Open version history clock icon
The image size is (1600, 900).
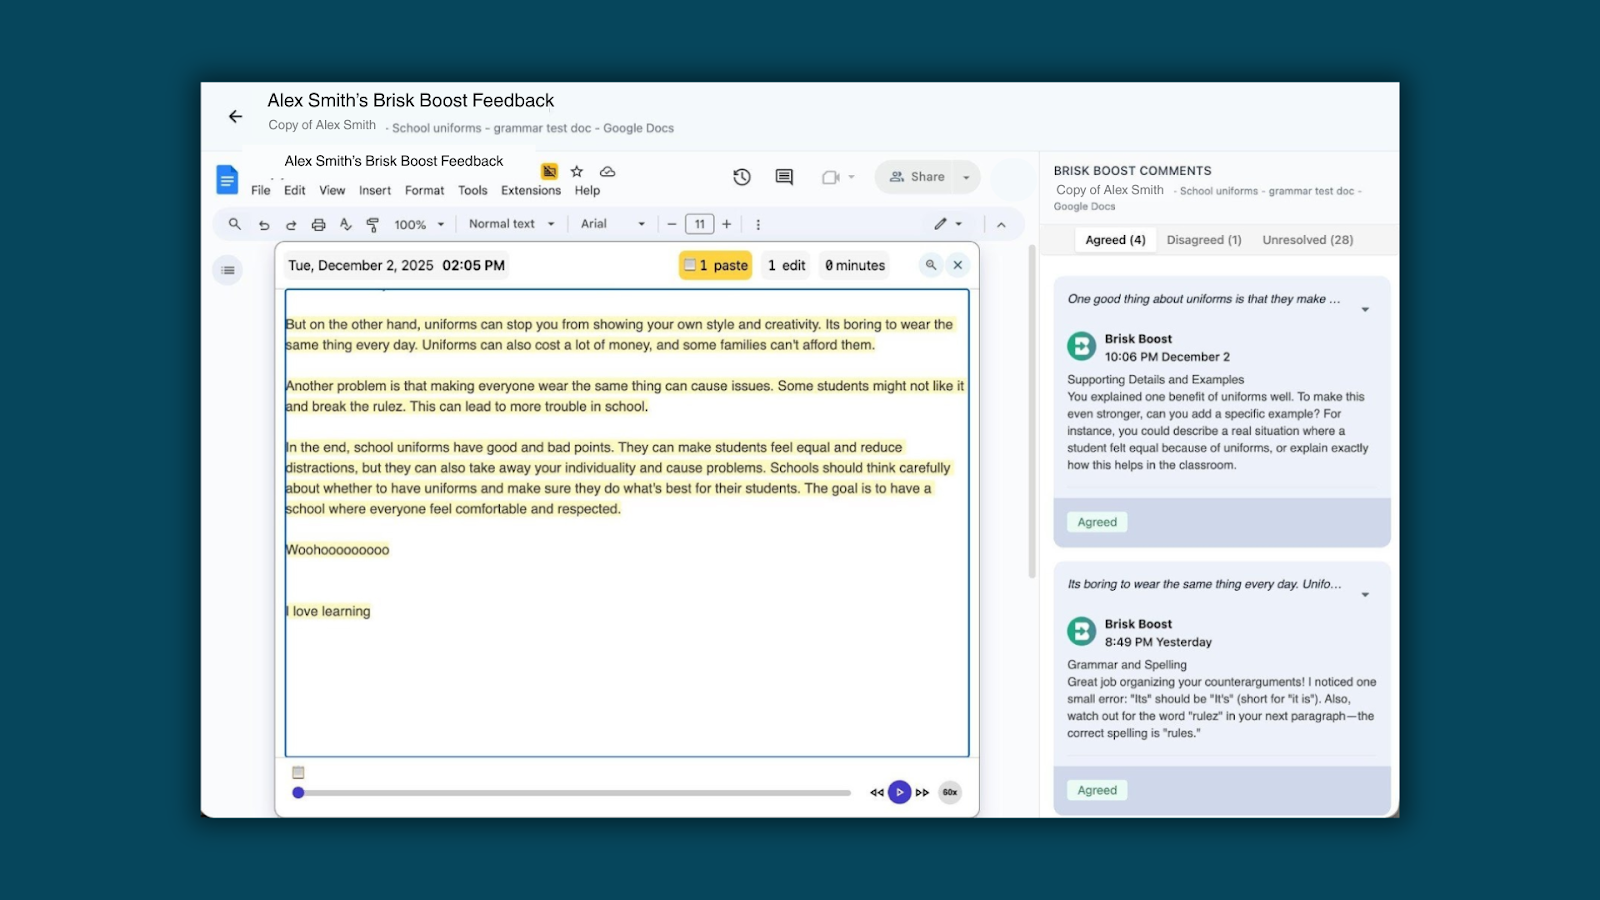coord(742,177)
